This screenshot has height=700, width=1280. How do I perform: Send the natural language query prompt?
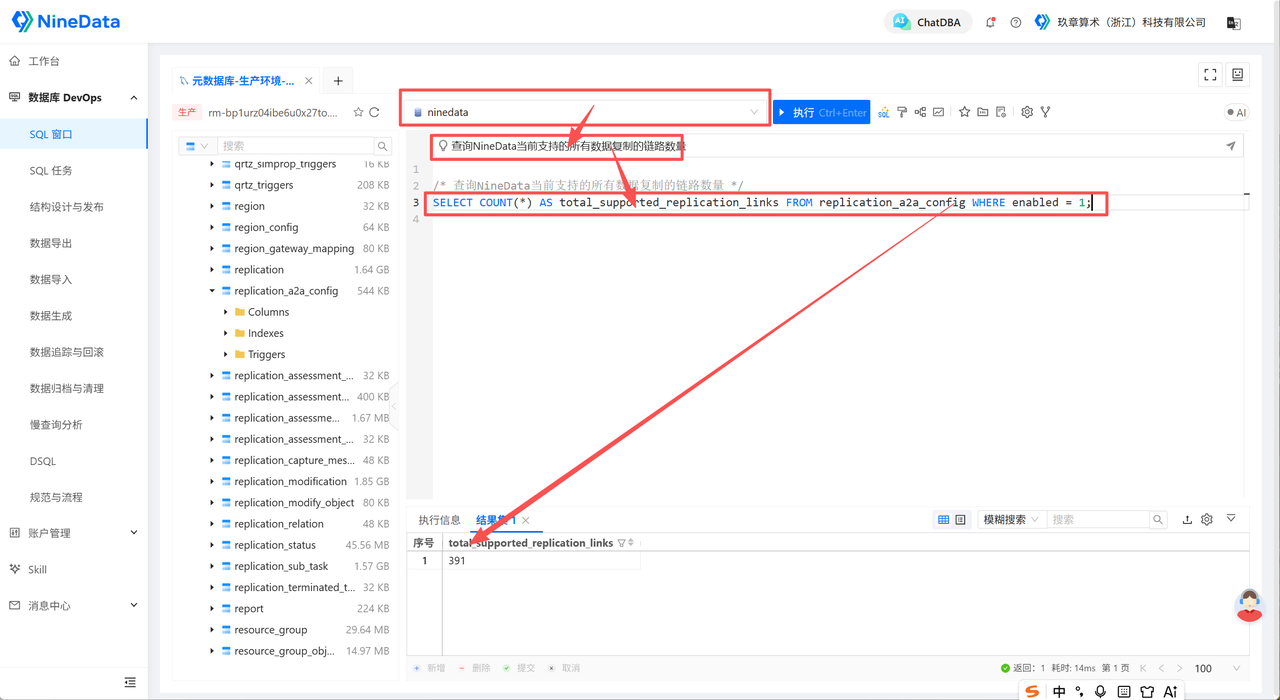click(x=1231, y=146)
